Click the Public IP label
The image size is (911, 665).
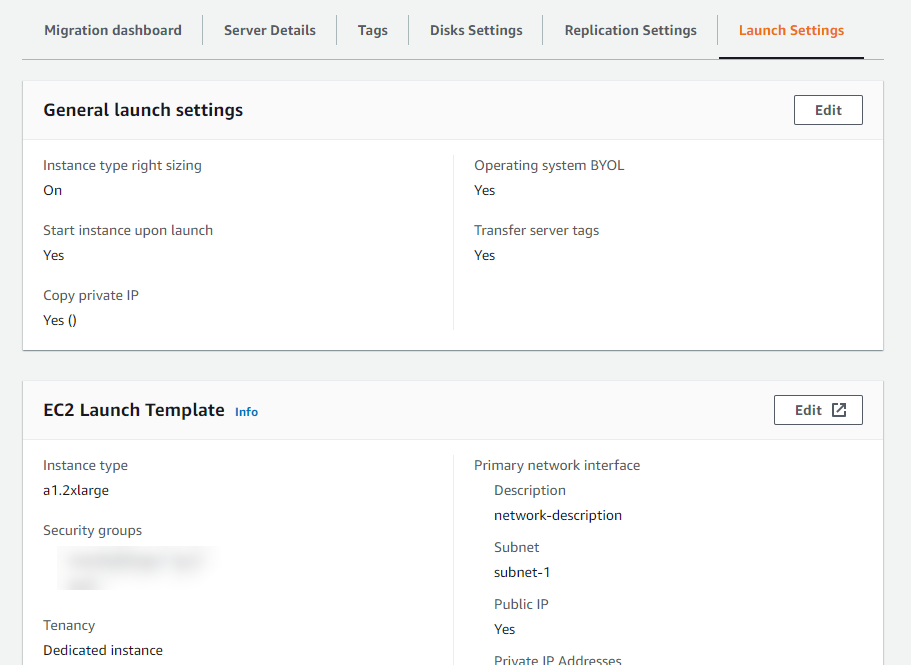[521, 605]
